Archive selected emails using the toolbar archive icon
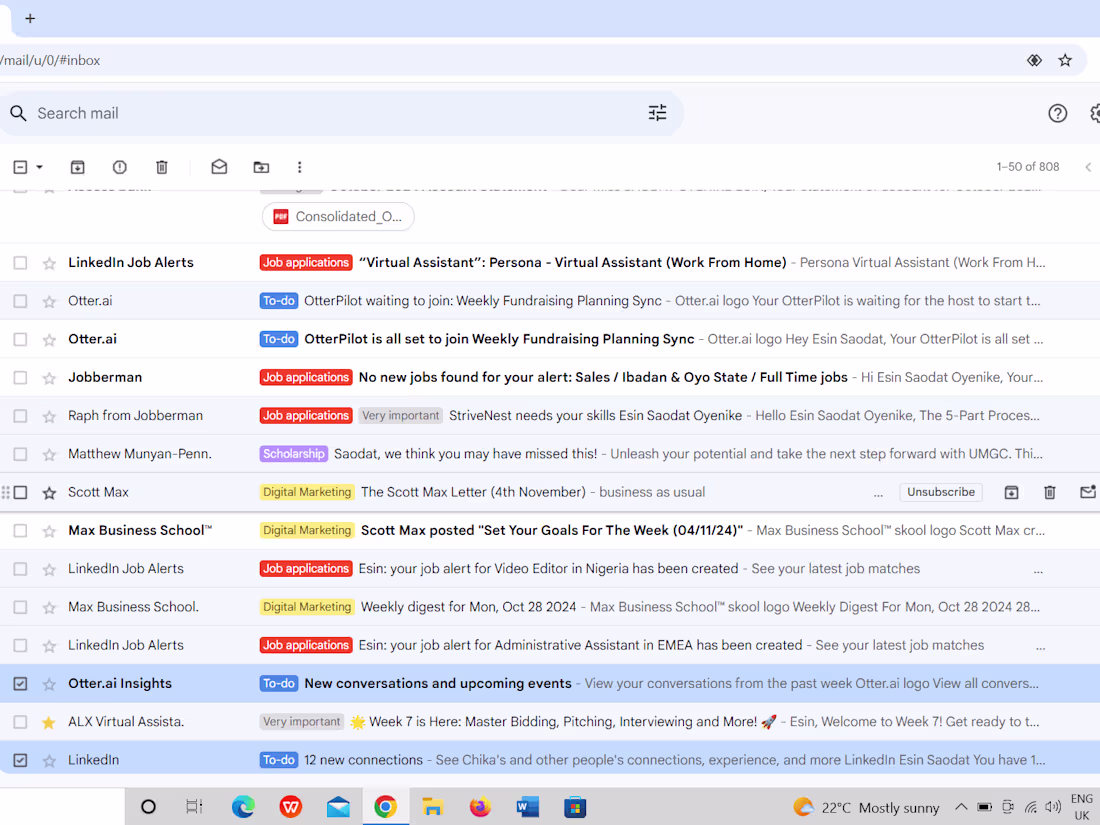The height and width of the screenshot is (825, 1100). point(77,166)
